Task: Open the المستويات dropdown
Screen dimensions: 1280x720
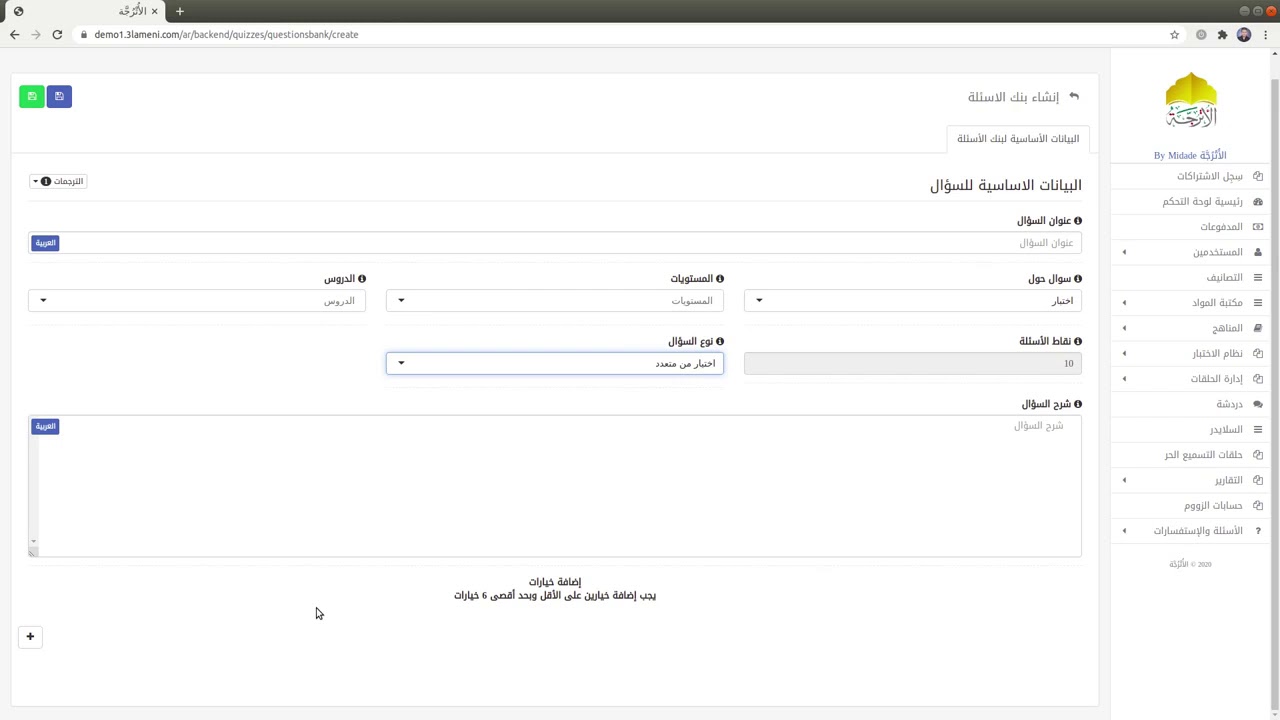Action: click(555, 301)
